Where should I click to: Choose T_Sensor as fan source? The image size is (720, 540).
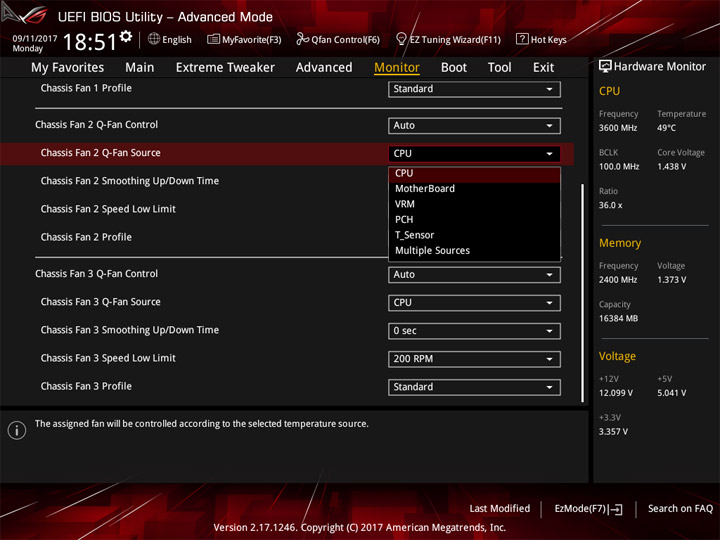[x=474, y=235]
